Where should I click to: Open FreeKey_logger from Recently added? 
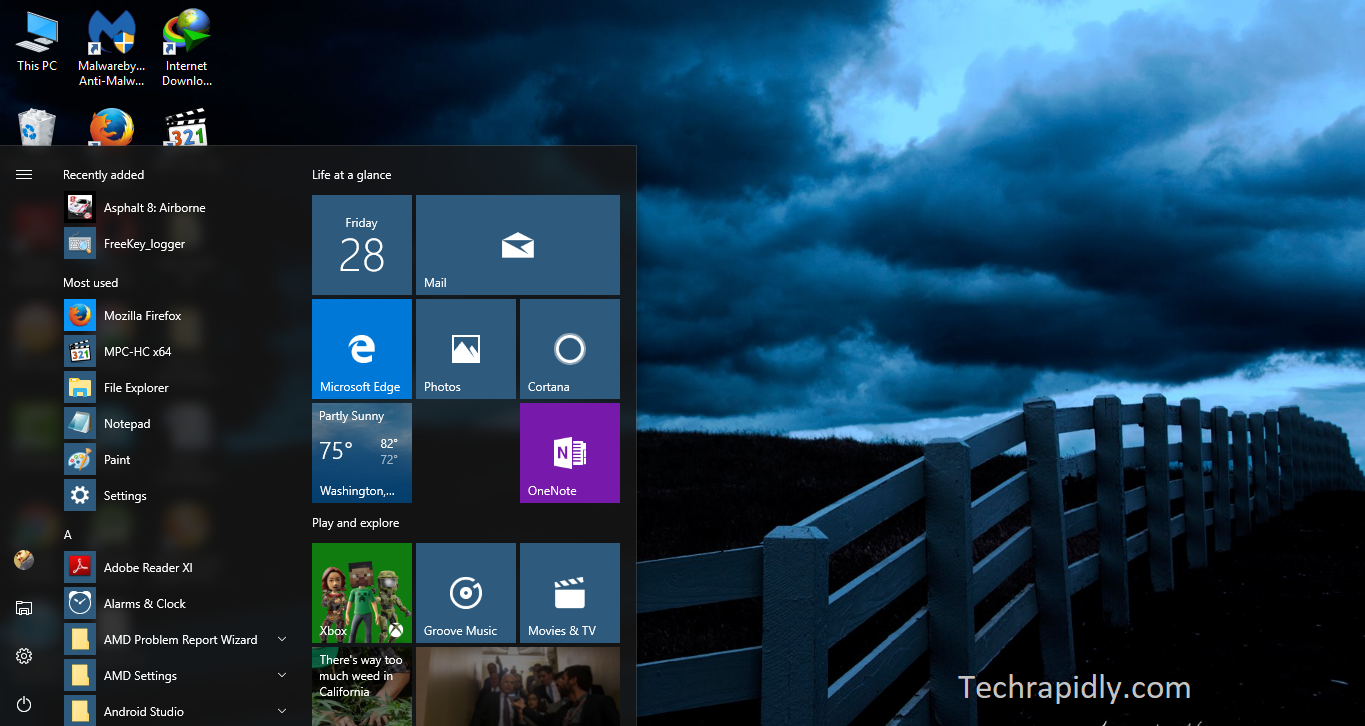pos(176,244)
